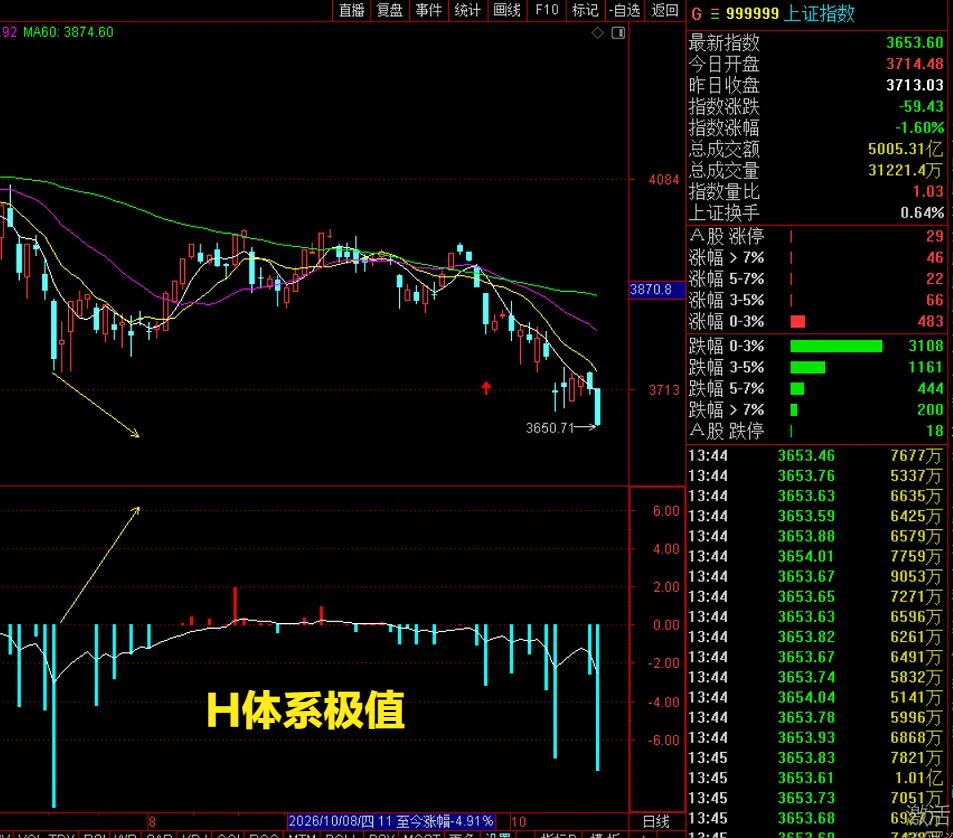Click the tick row with 3654.01

[816, 556]
